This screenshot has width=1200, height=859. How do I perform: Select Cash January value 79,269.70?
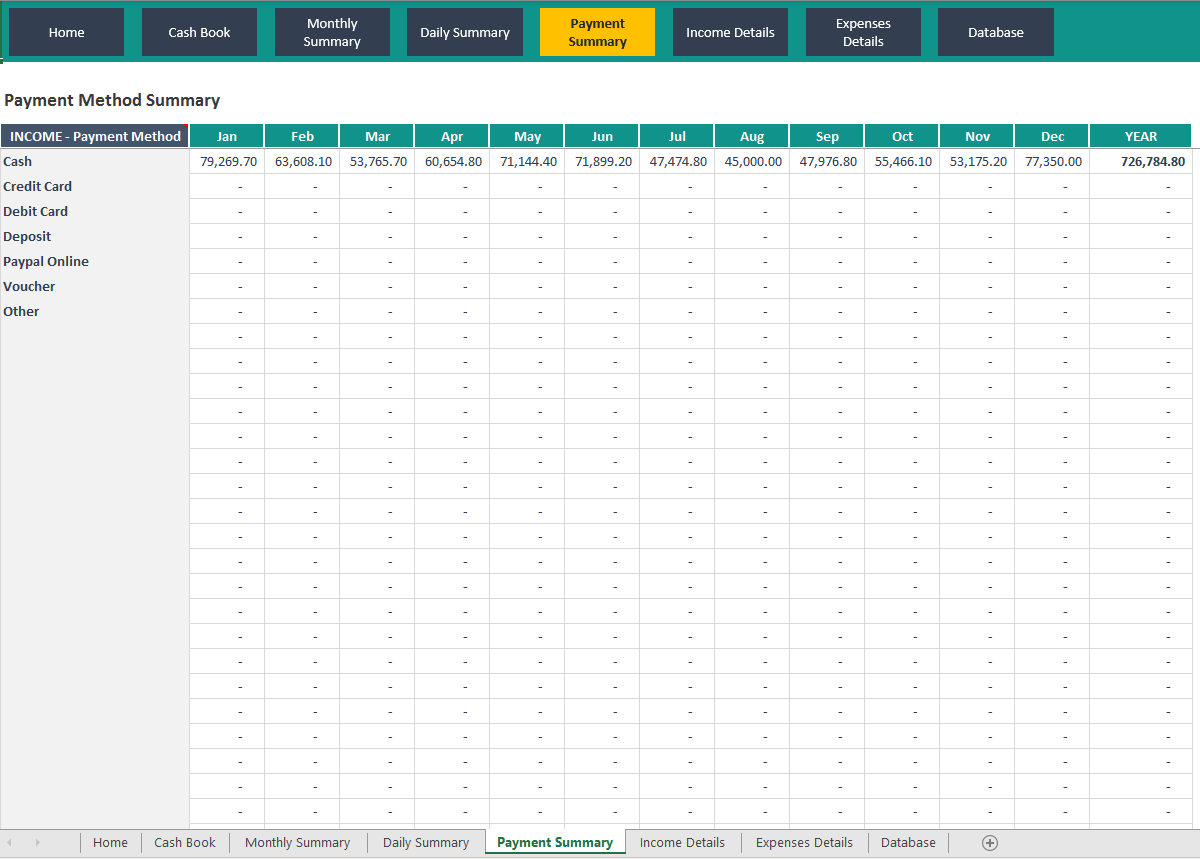click(227, 161)
